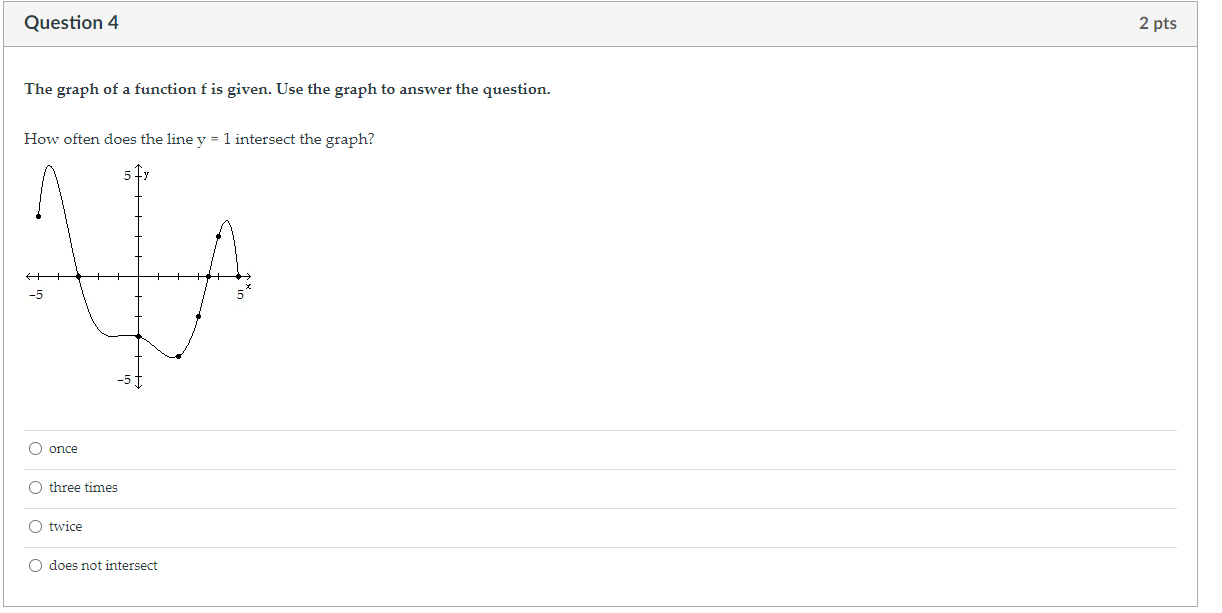The image size is (1222, 613).
Task: Click the '-5' label on the x-axis
Action: (x=35, y=295)
